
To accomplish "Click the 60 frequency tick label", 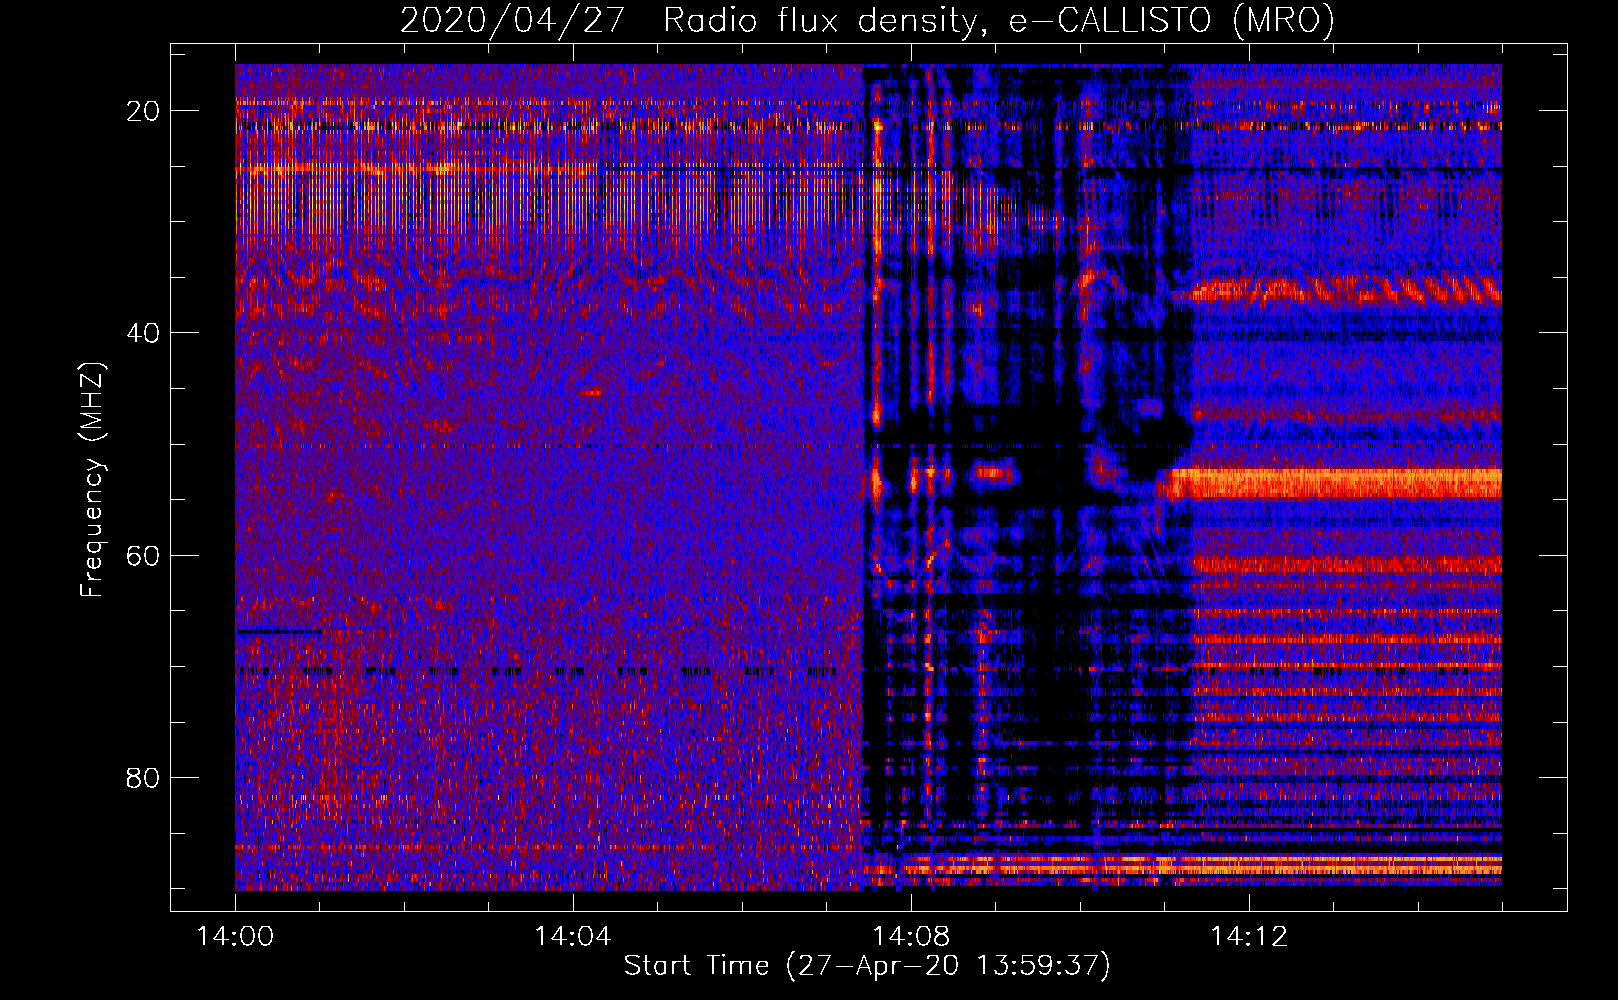I will click(x=143, y=555).
